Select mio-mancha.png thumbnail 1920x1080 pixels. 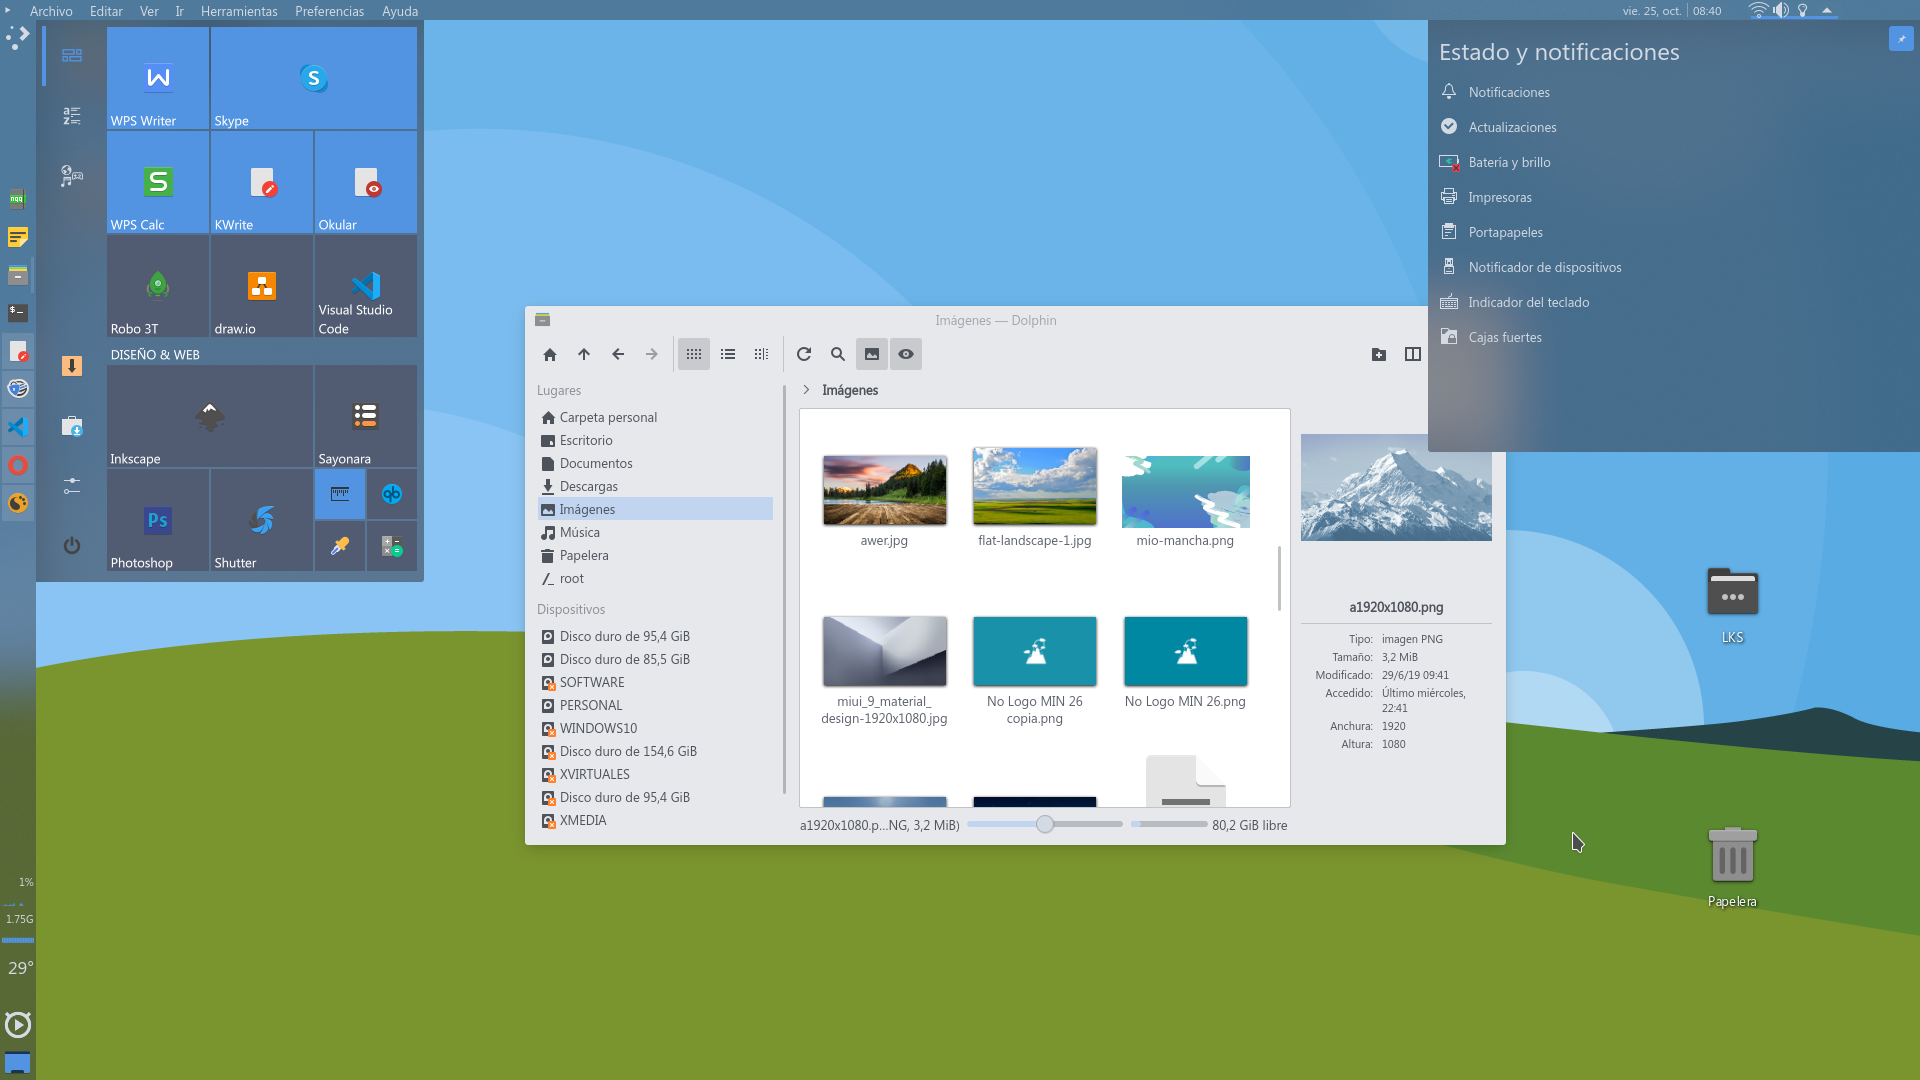1186,492
